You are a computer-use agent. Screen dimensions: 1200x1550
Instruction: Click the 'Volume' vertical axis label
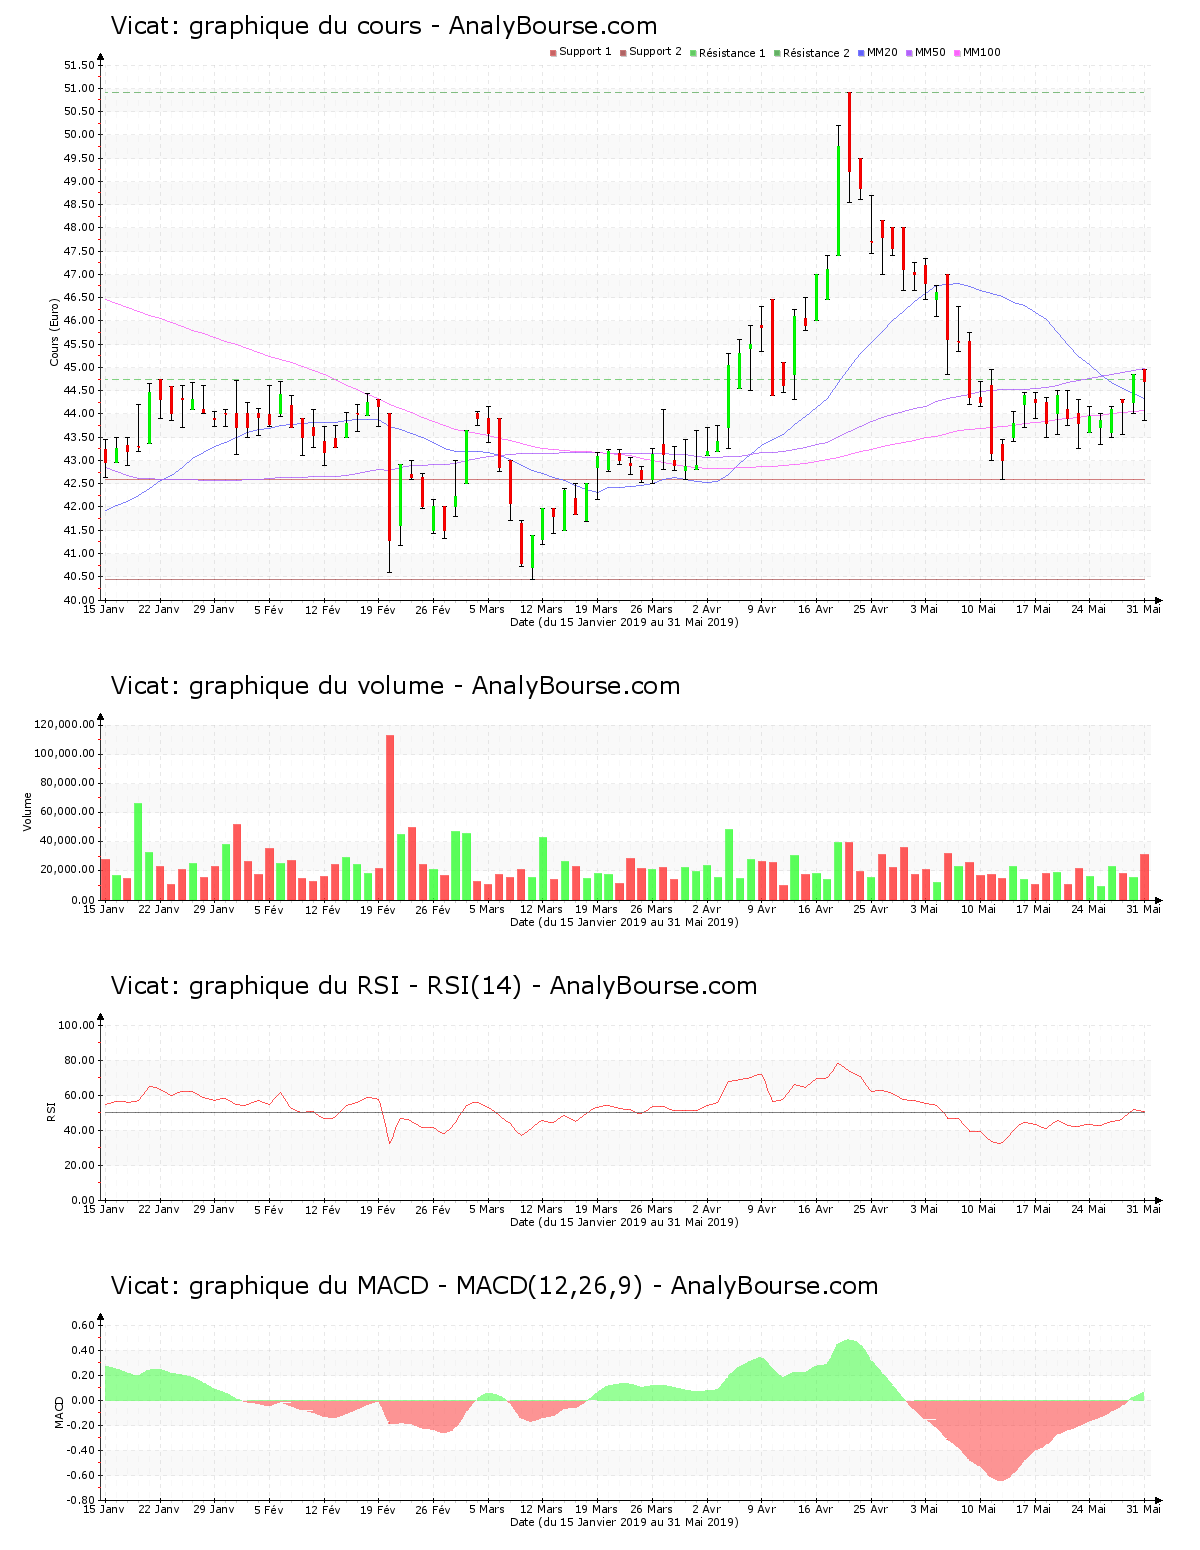click(x=28, y=811)
